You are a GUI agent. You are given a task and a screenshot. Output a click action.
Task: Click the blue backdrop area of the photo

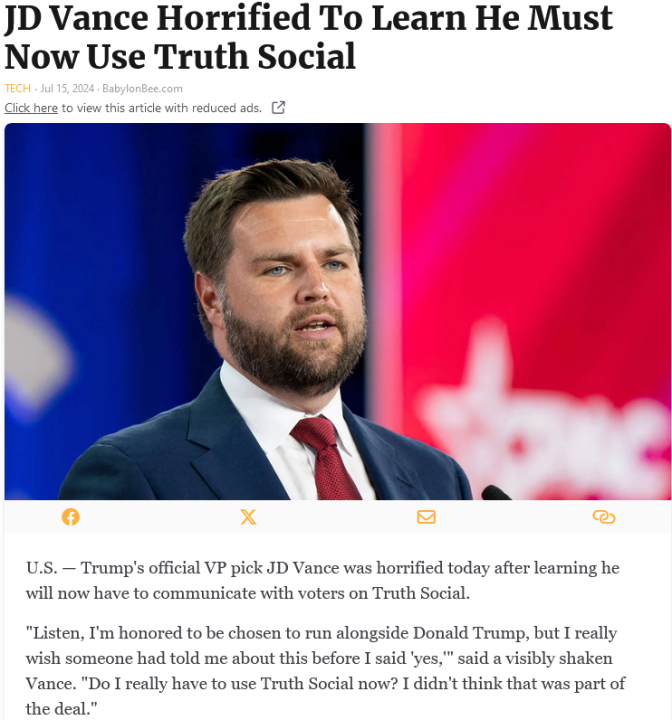click(x=90, y=250)
